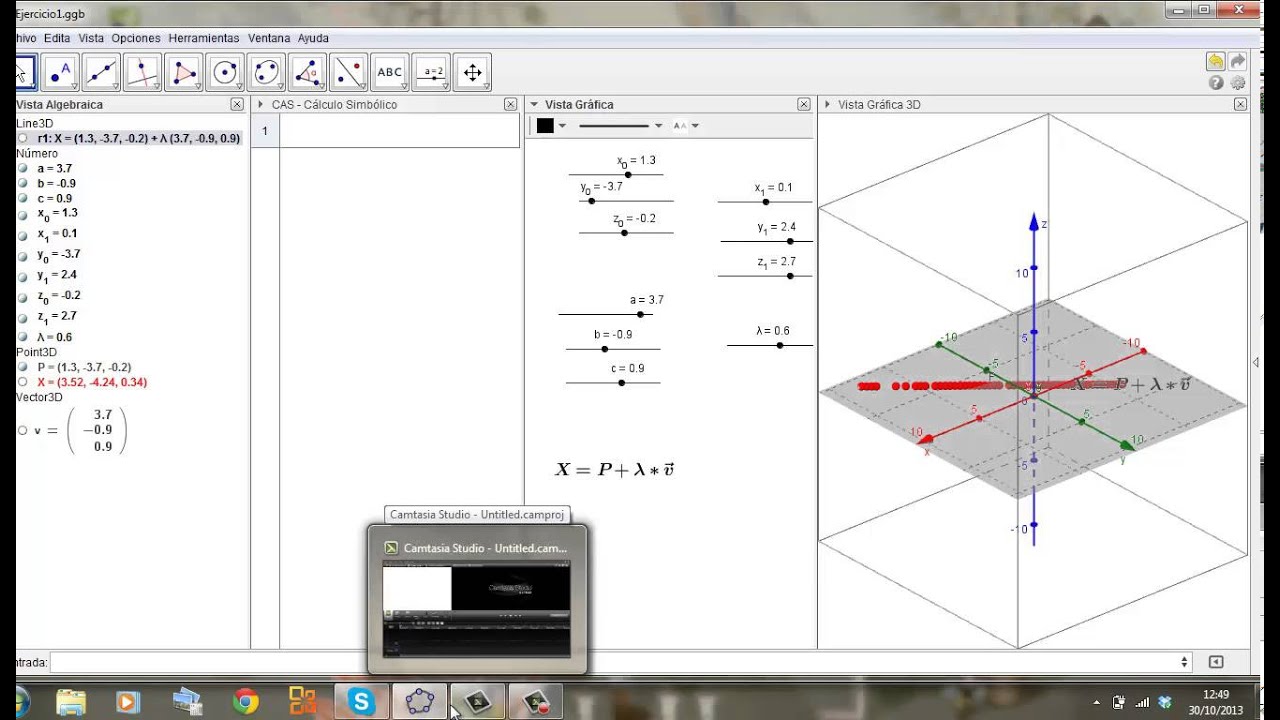Viewport: 1280px width, 720px height.
Task: Select the Move Graphics View tool
Action: pos(472,72)
